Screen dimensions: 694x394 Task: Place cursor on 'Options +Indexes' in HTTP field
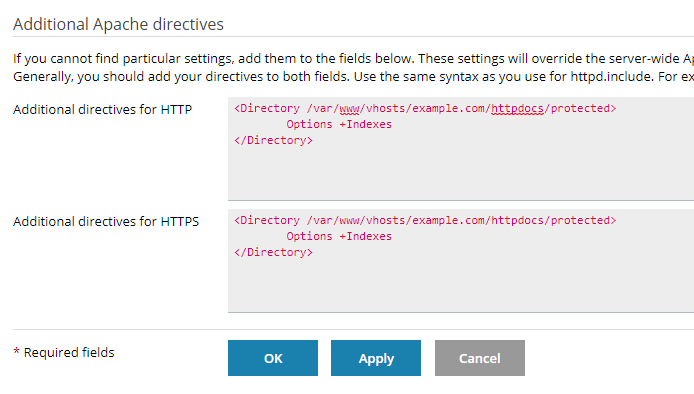339,124
